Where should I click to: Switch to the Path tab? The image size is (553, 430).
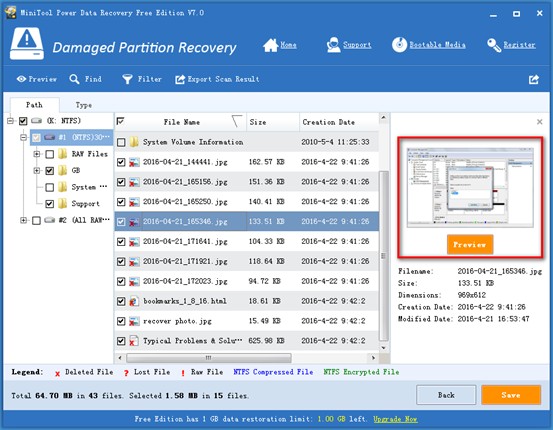[34, 105]
